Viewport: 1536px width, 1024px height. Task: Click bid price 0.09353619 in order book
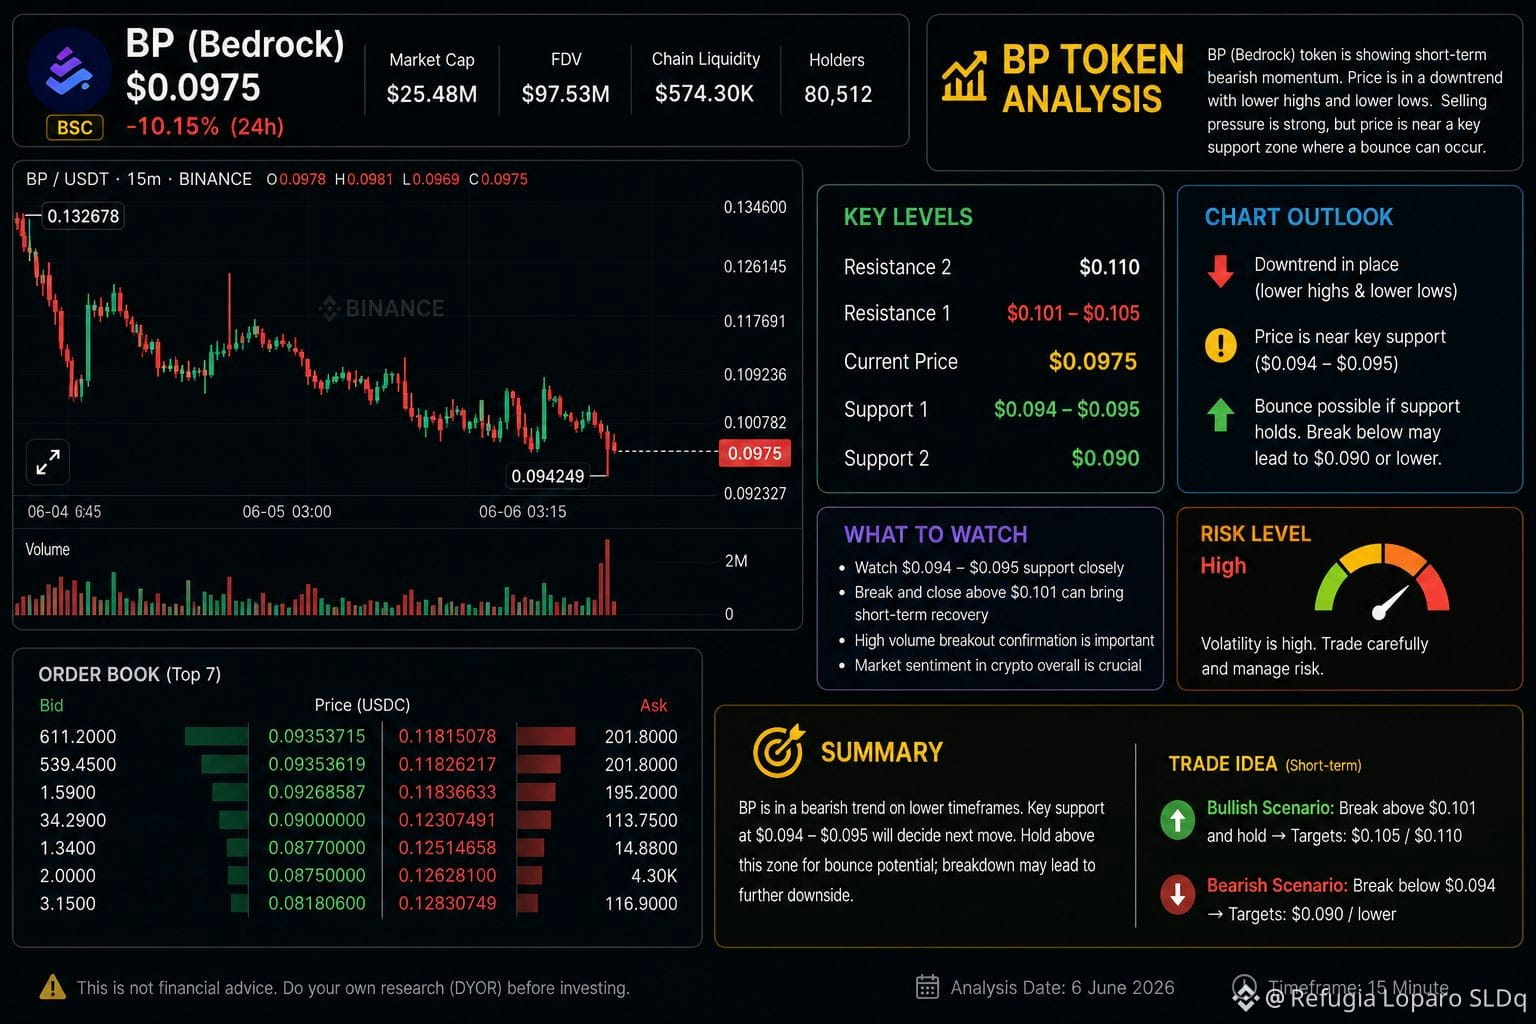click(x=317, y=764)
